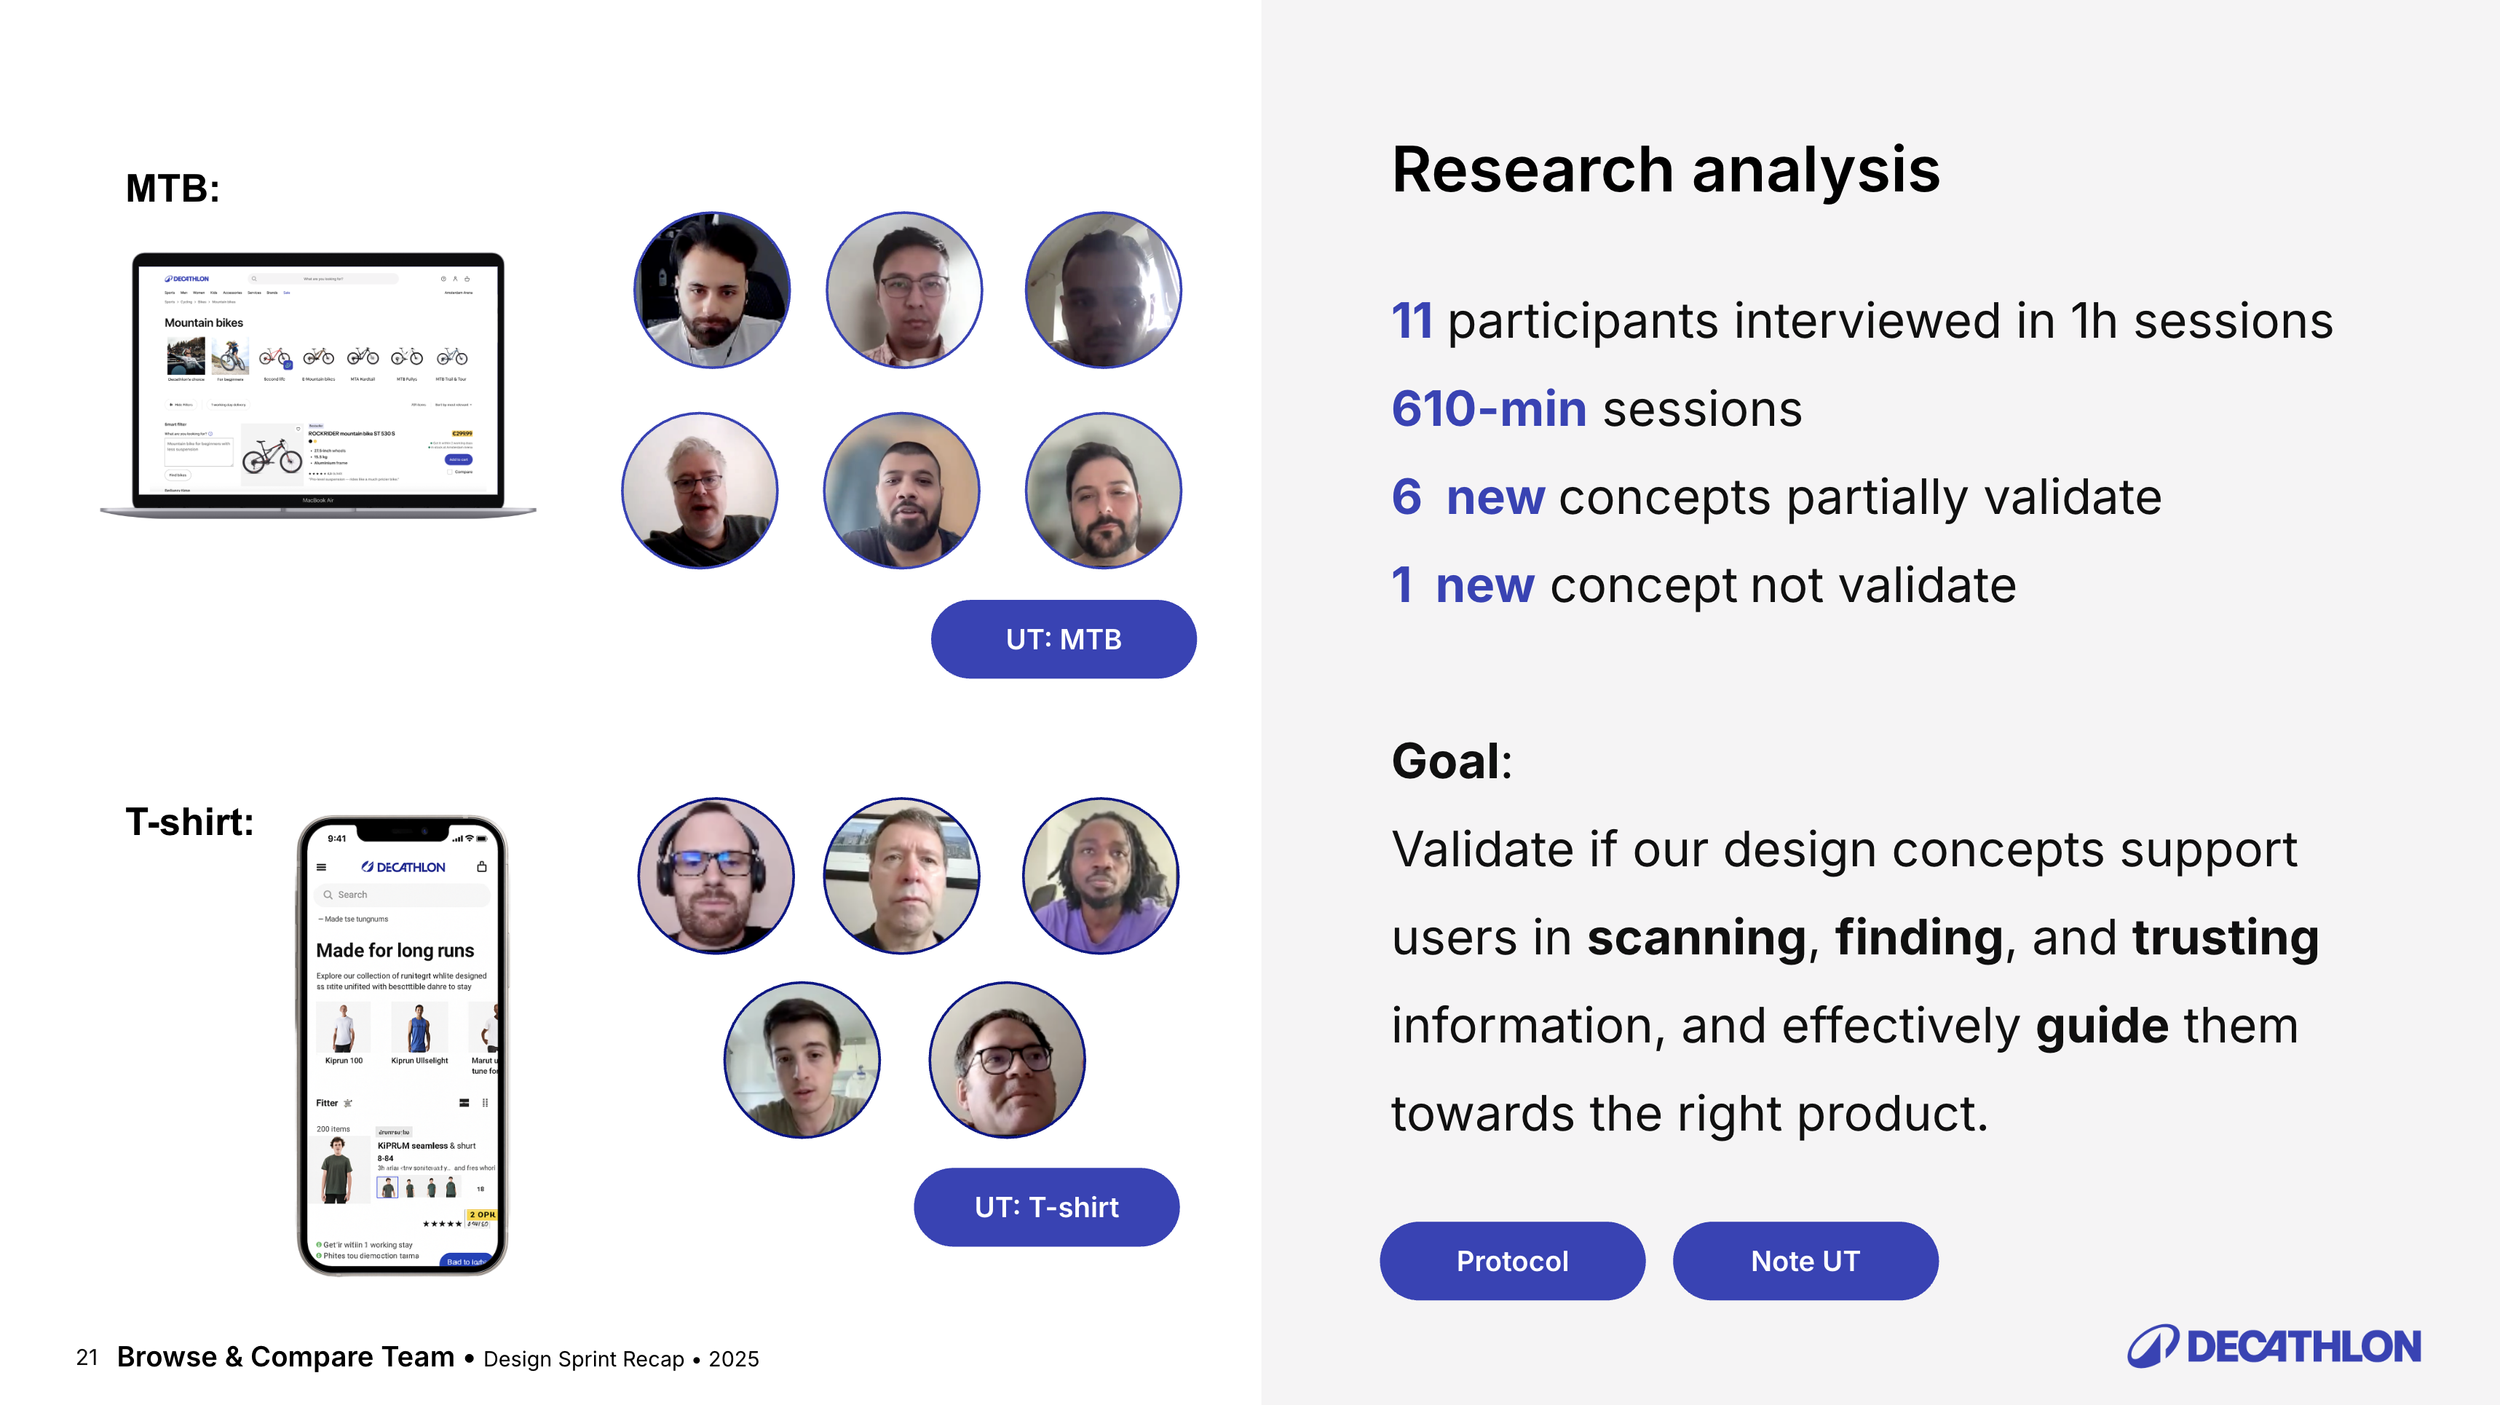Image resolution: width=2500 pixels, height=1405 pixels.
Task: Select list view icon in phone mockup
Action: [464, 1103]
